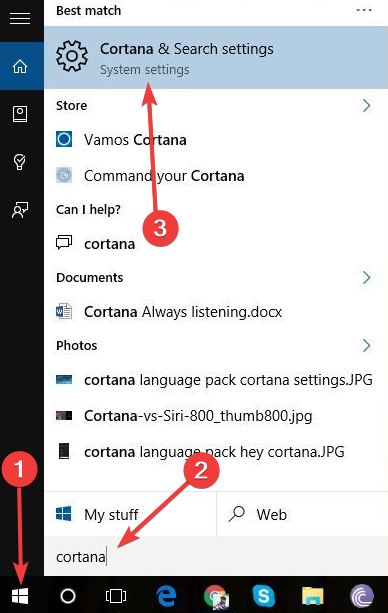This screenshot has height=613, width=388.
Task: Click the search box containing cortana
Action: [x=216, y=557]
